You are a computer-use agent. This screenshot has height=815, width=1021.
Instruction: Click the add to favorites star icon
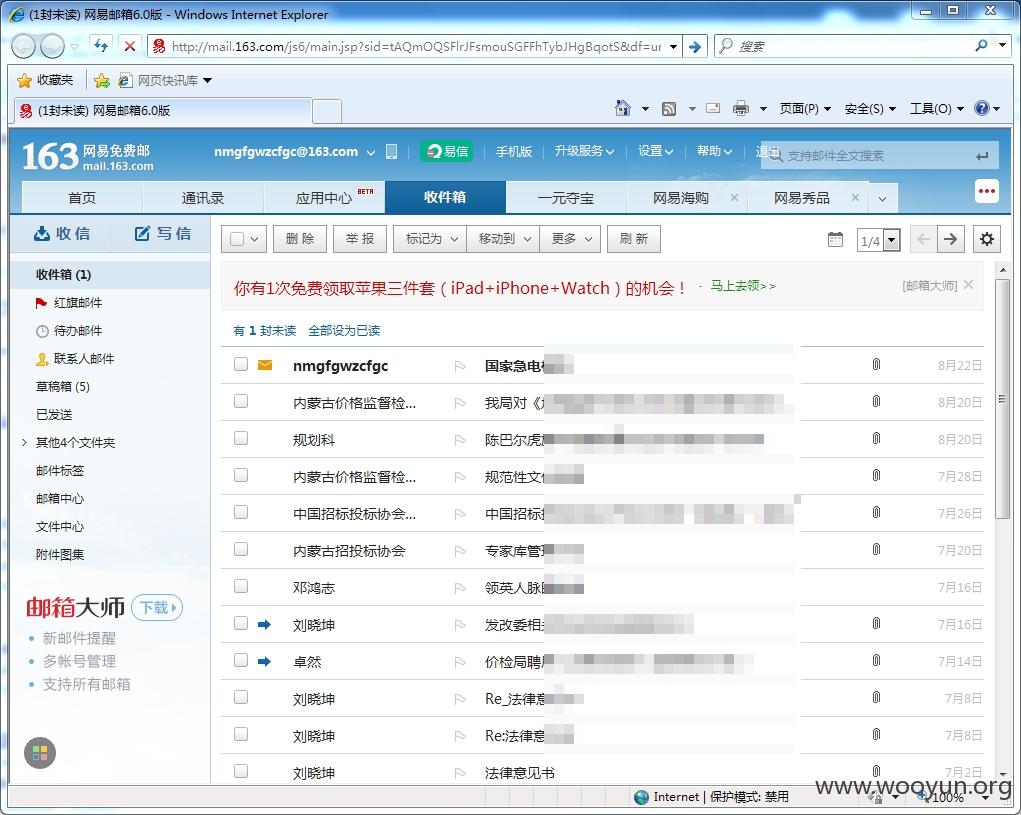pos(102,80)
